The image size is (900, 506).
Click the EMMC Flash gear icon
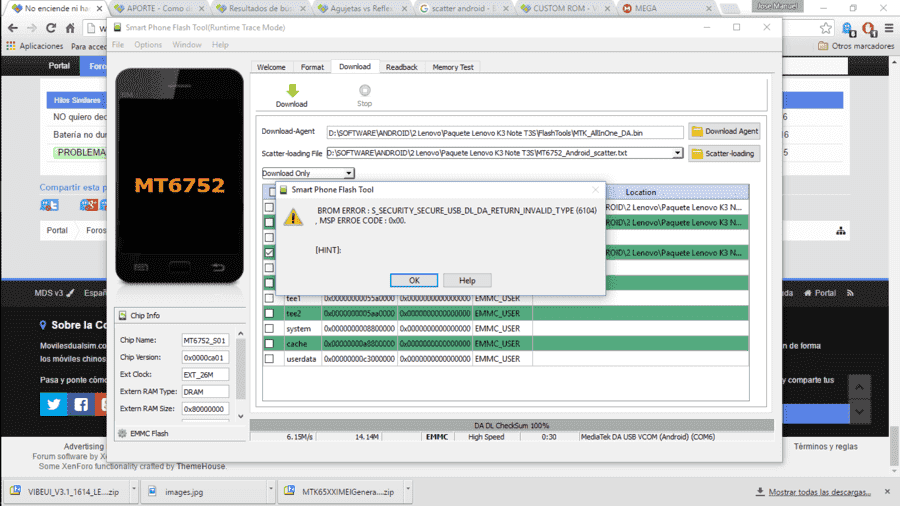tap(122, 434)
